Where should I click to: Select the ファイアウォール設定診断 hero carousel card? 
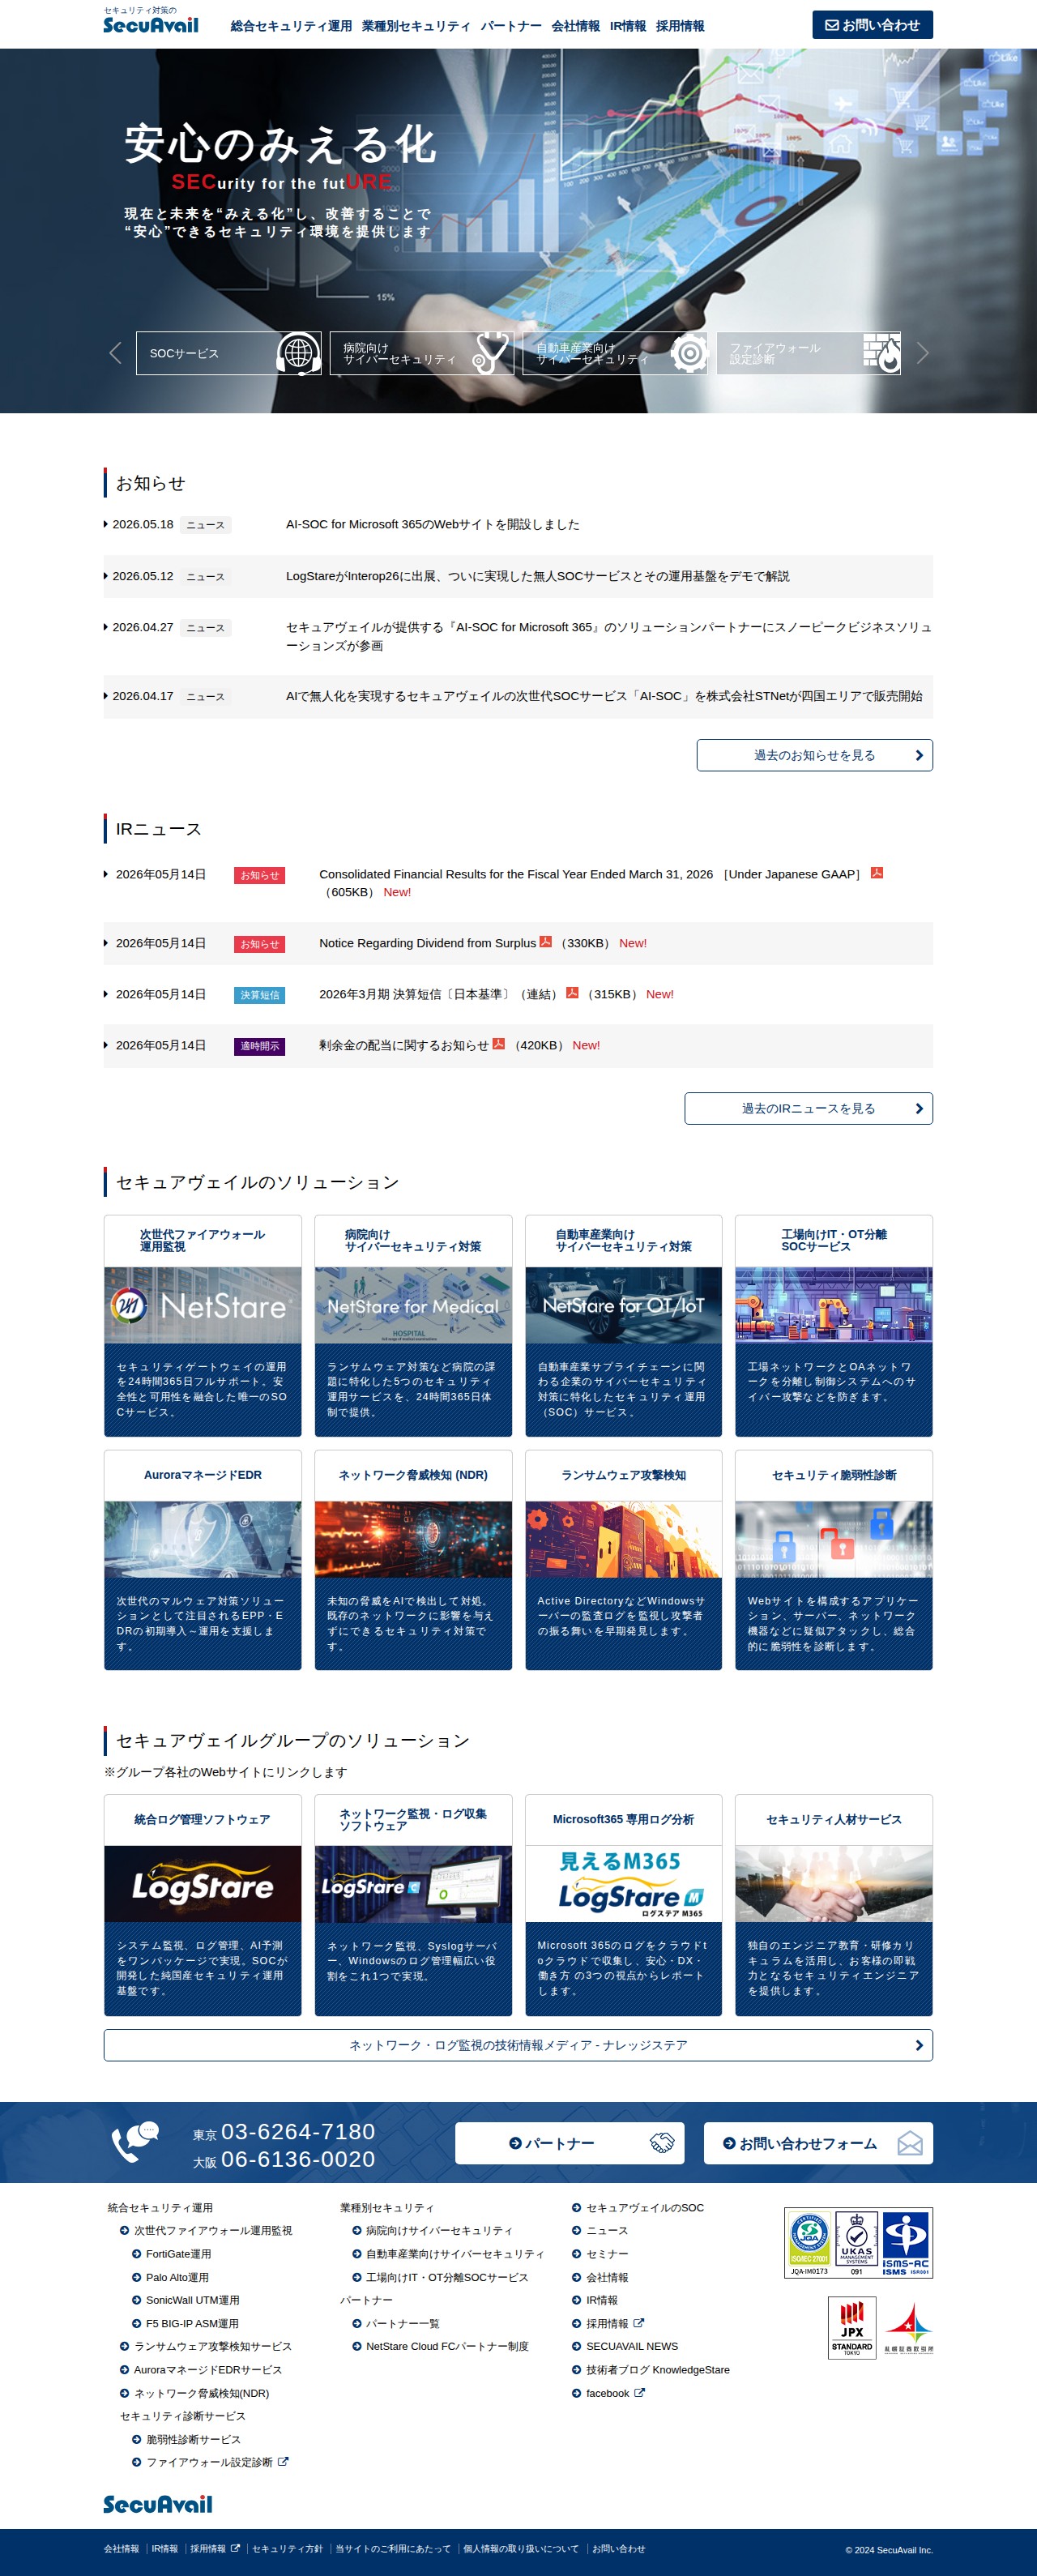tap(808, 353)
